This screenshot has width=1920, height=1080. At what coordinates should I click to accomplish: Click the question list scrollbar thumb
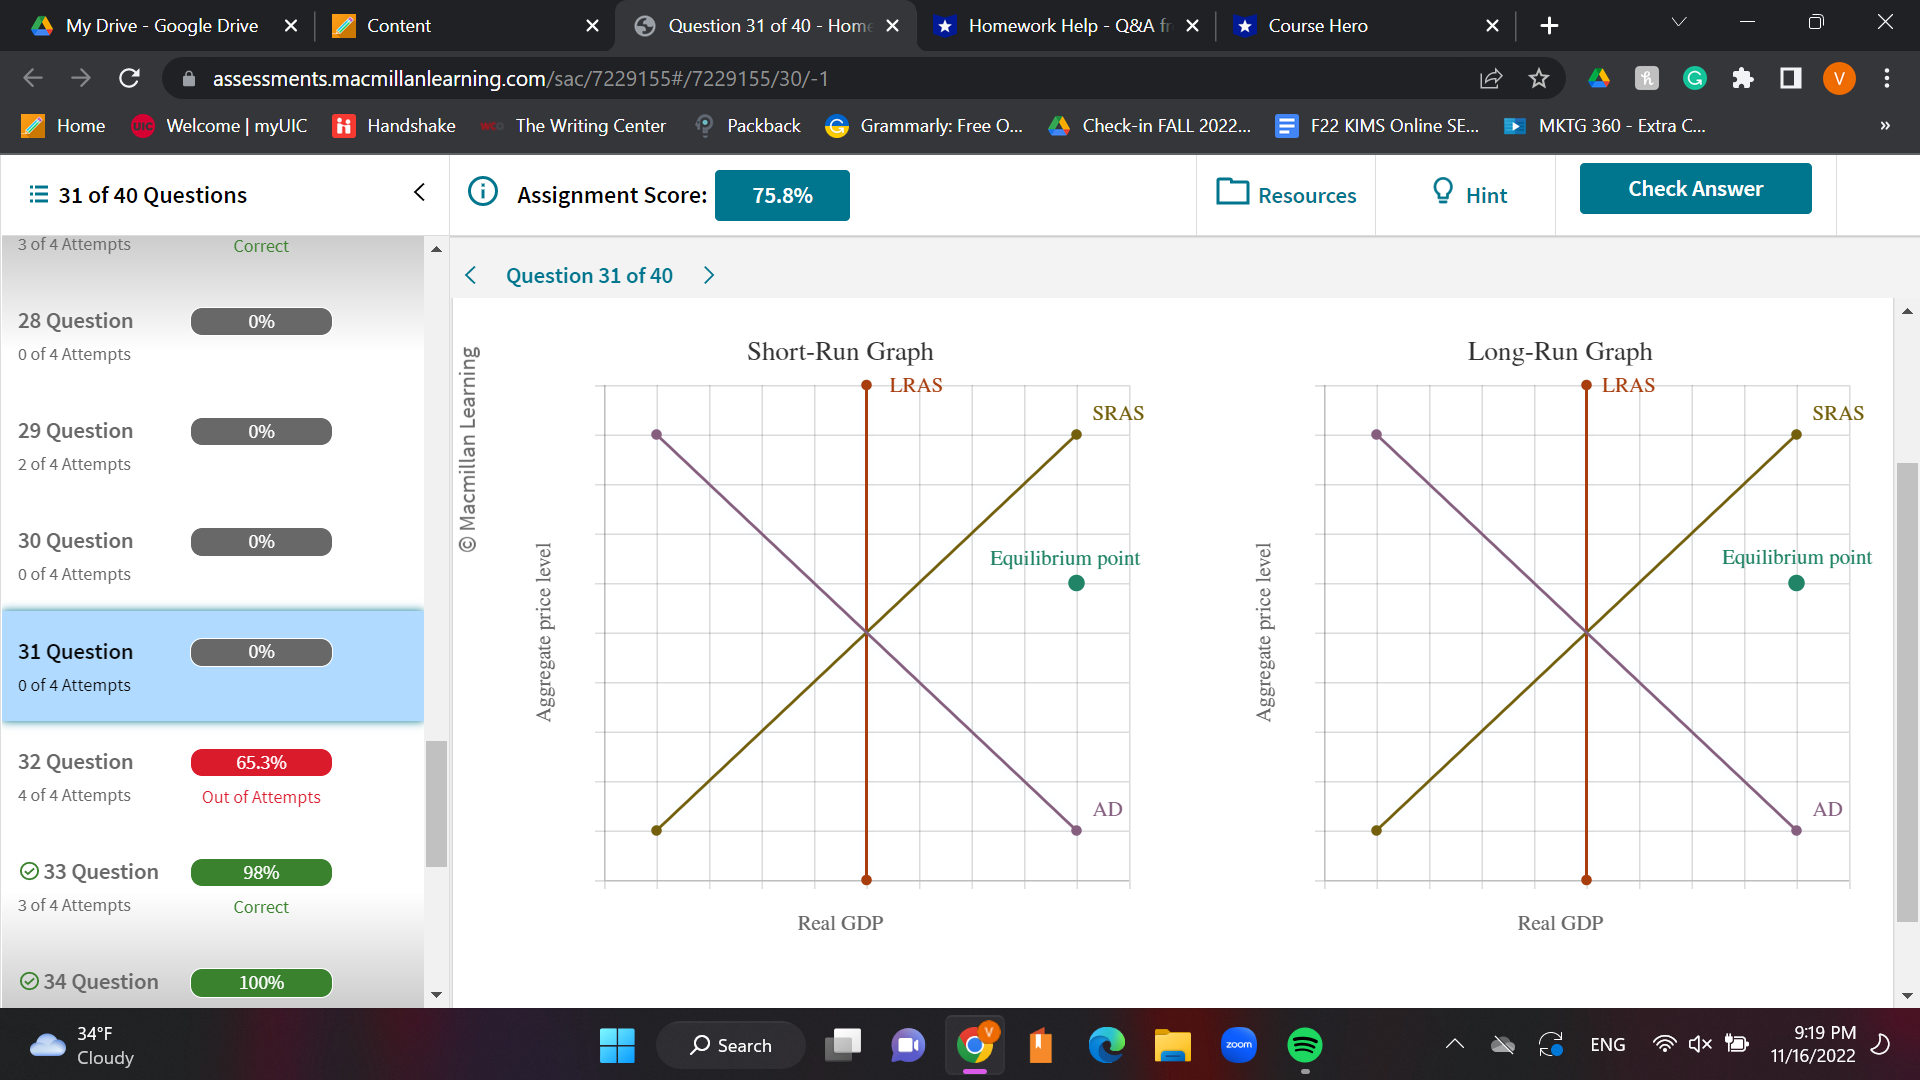tap(436, 802)
